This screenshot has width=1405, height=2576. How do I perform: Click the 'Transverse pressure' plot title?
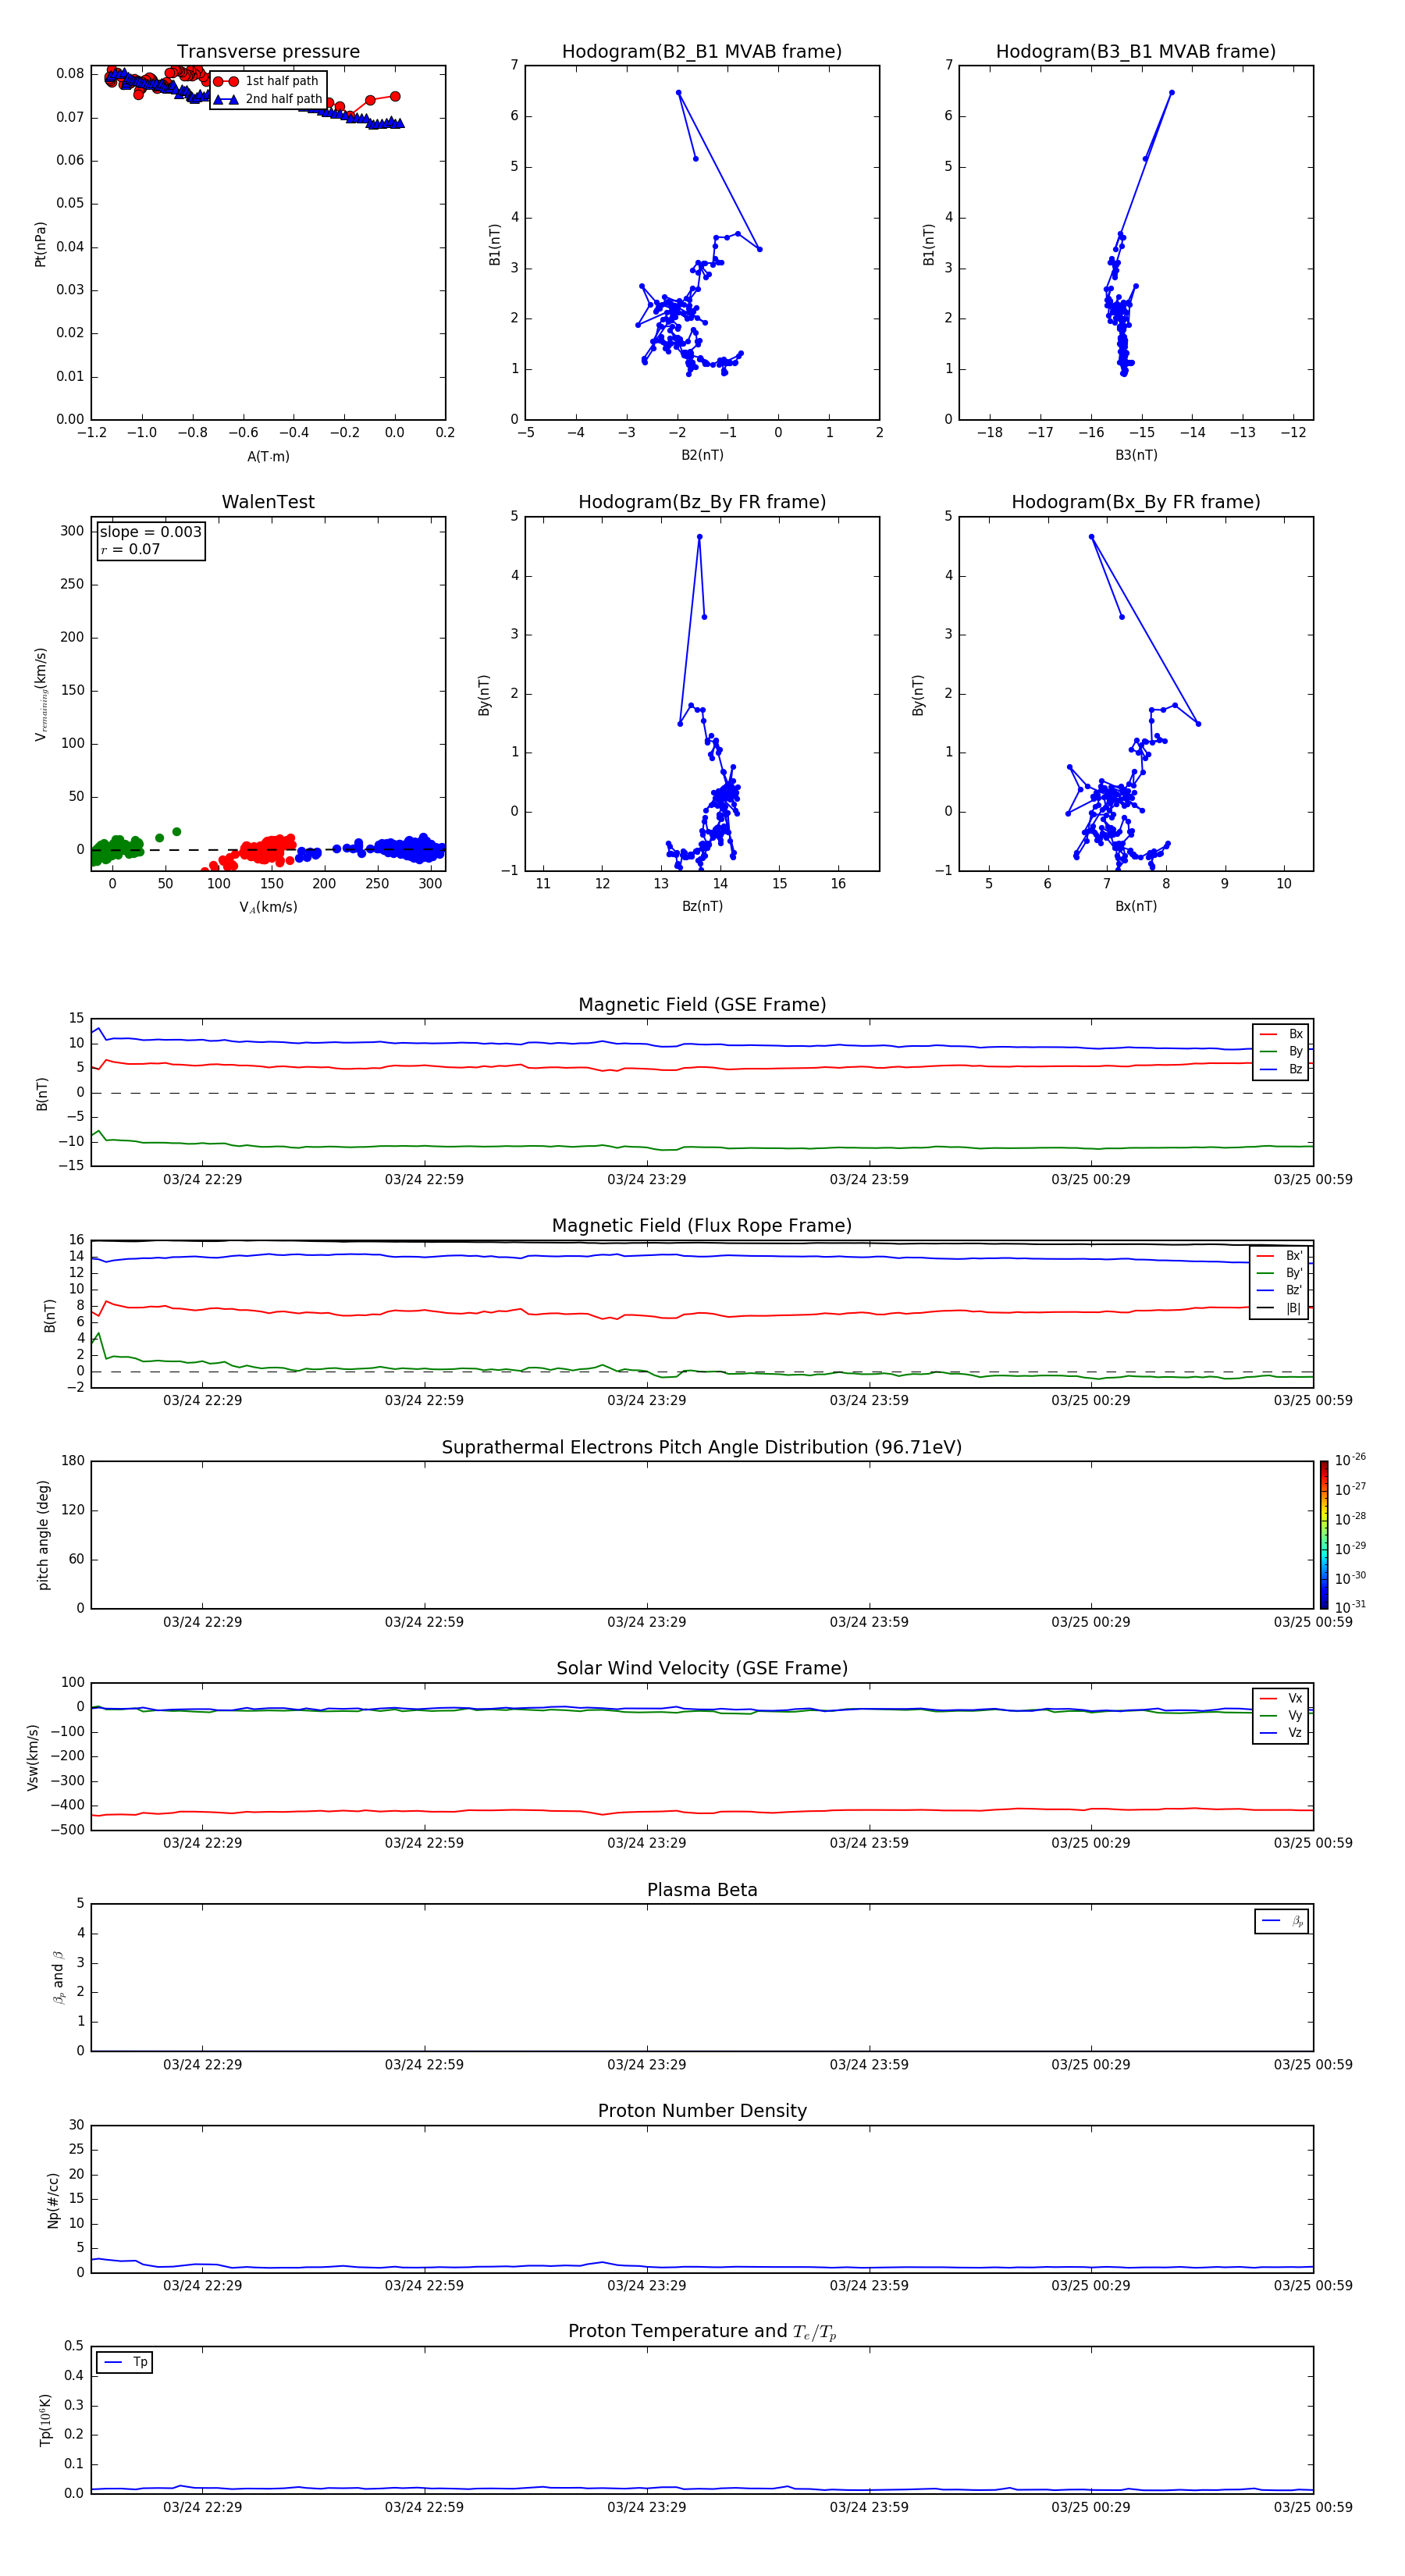pyautogui.click(x=268, y=52)
